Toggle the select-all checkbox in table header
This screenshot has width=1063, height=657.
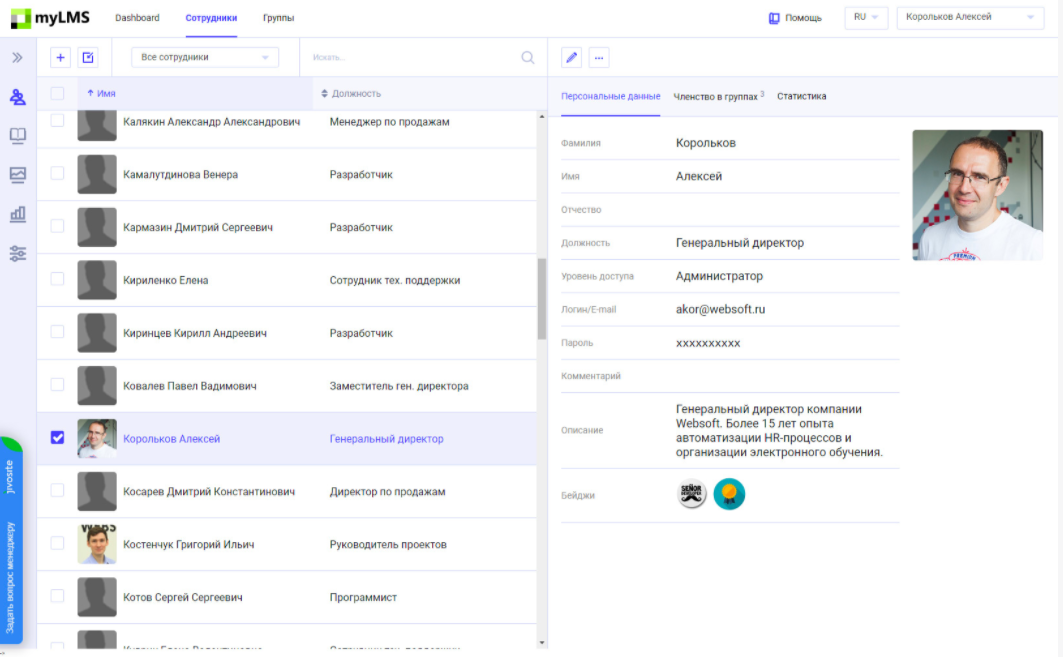click(57, 93)
